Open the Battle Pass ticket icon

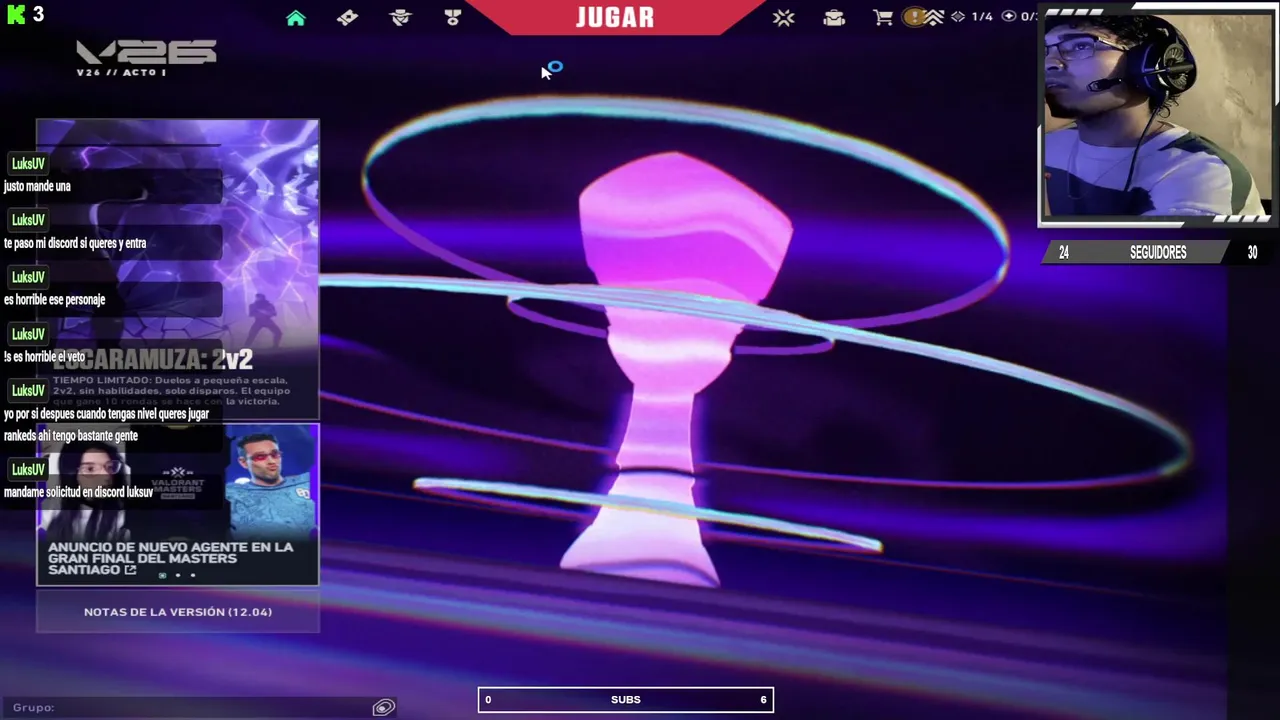[x=347, y=18]
